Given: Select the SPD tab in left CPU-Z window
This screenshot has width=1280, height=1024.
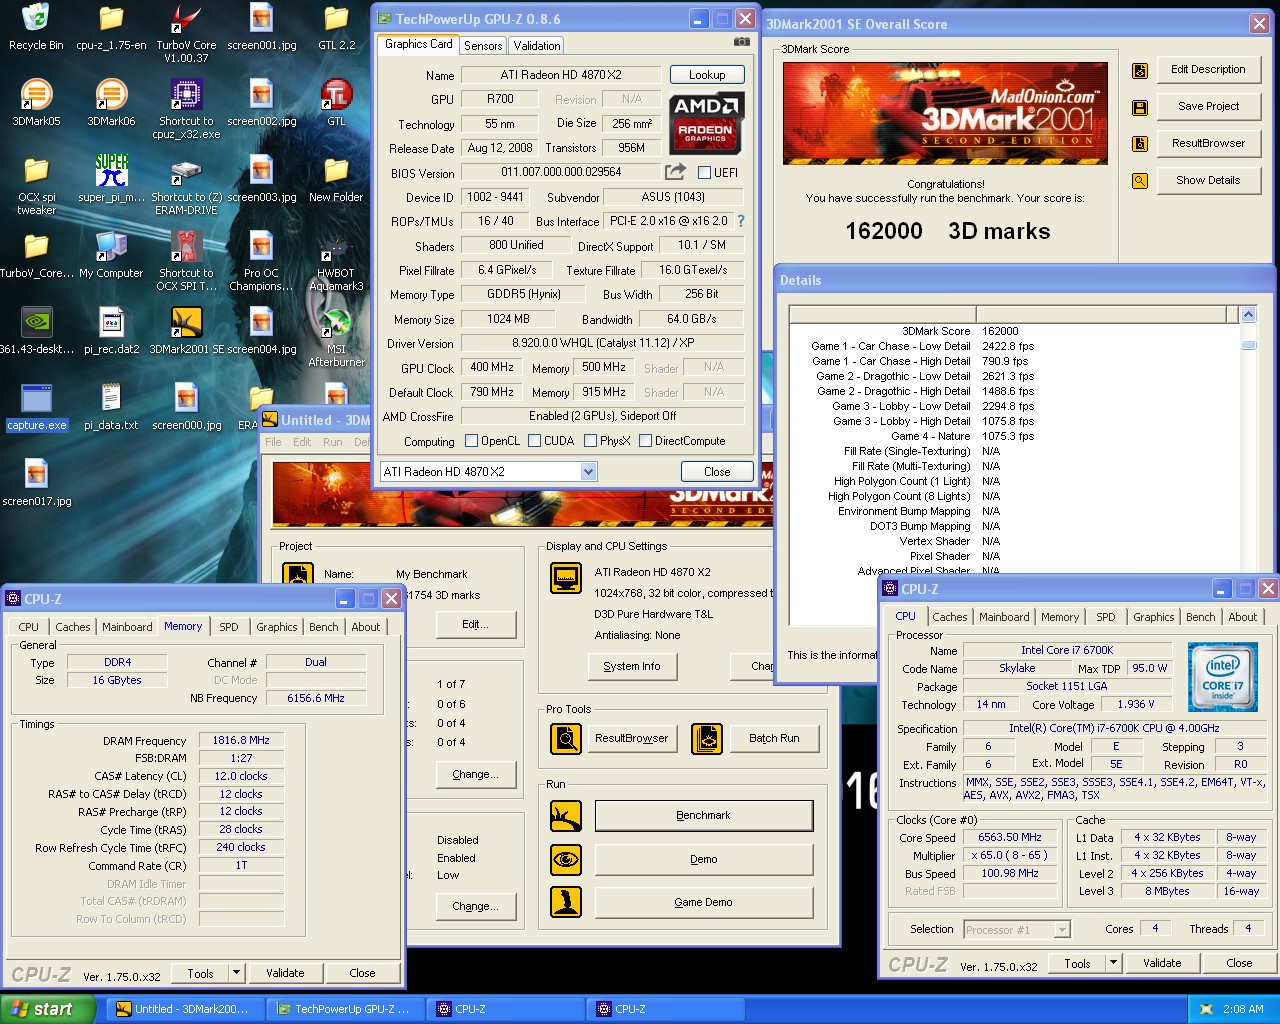Looking at the screenshot, I should coord(229,627).
